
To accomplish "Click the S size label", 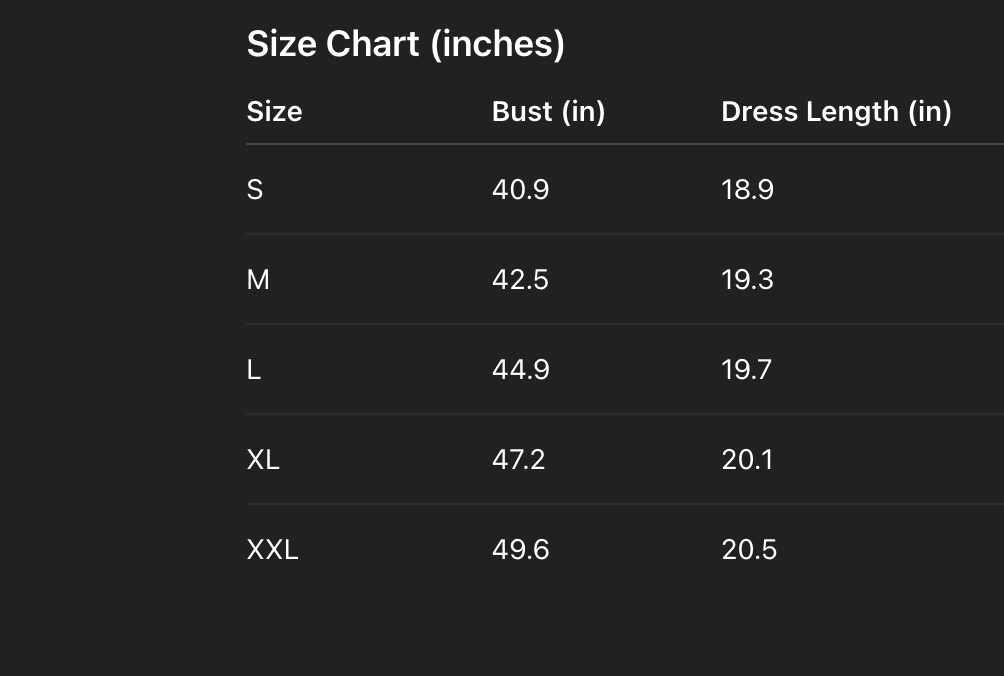I will coord(255,189).
